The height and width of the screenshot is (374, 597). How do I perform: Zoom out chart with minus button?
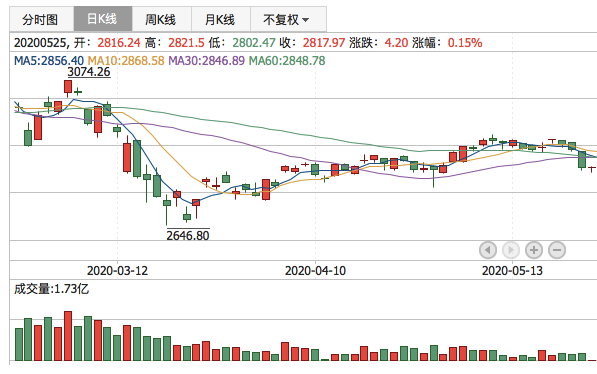[557, 250]
